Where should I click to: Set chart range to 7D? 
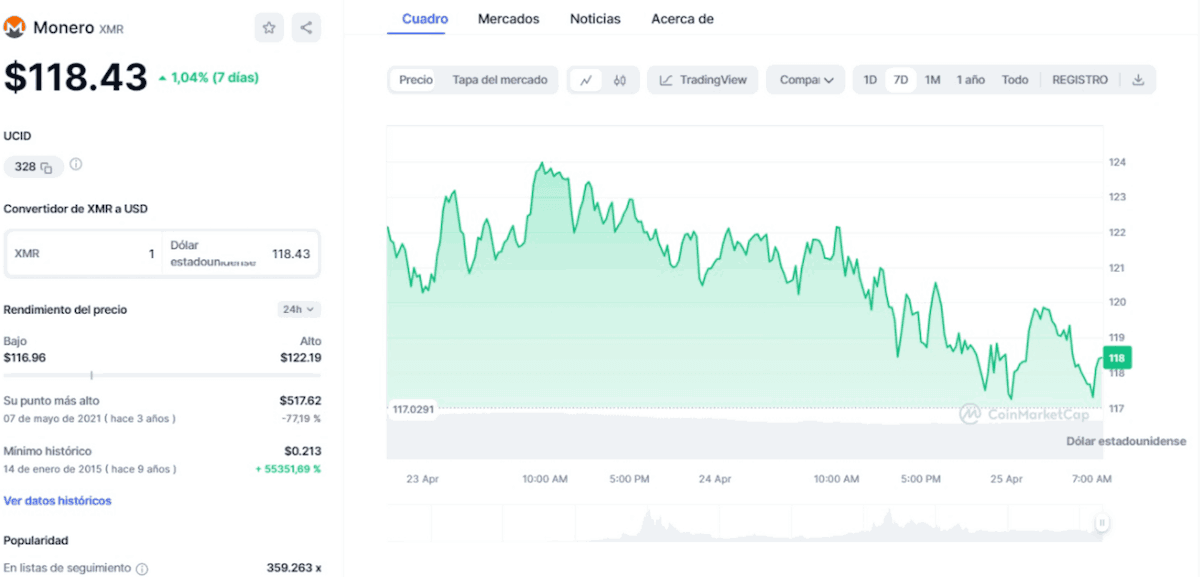click(x=901, y=80)
